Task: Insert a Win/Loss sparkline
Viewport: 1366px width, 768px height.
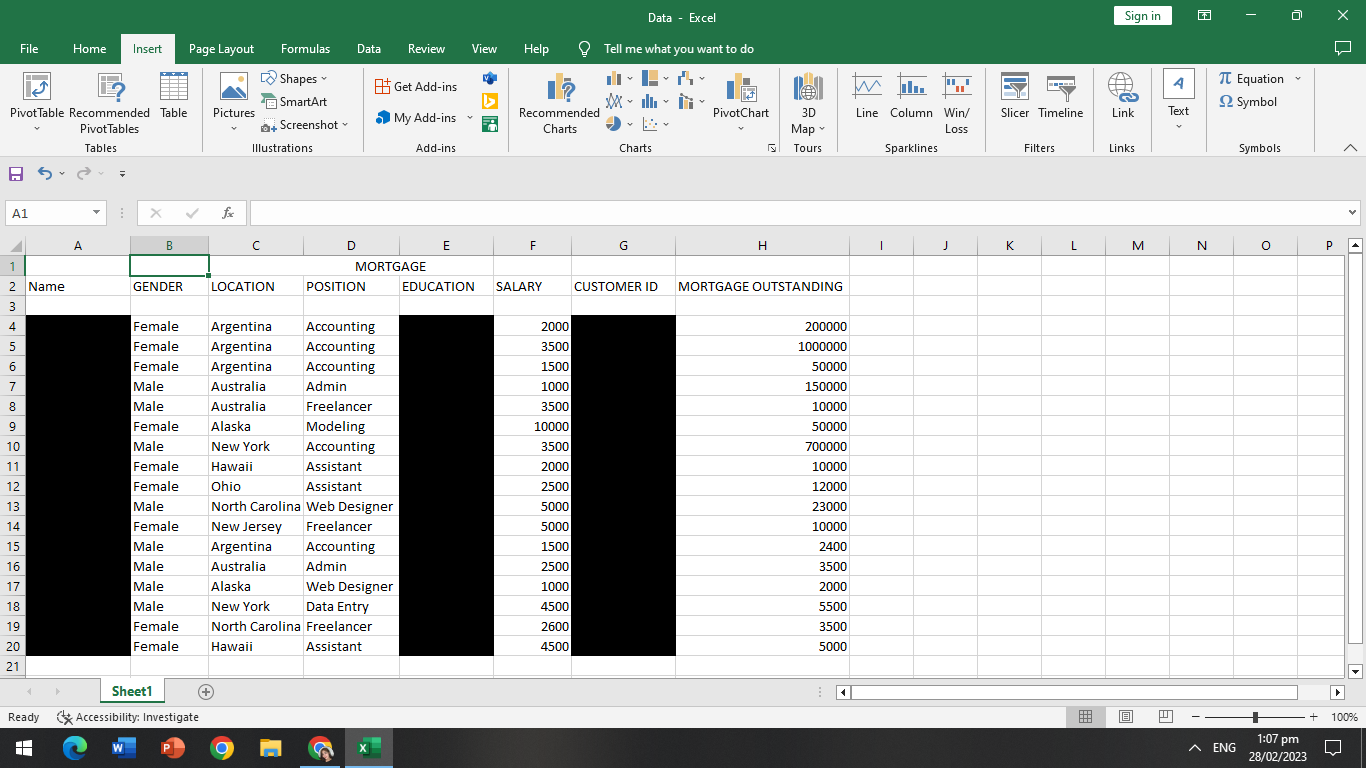Action: (957, 102)
